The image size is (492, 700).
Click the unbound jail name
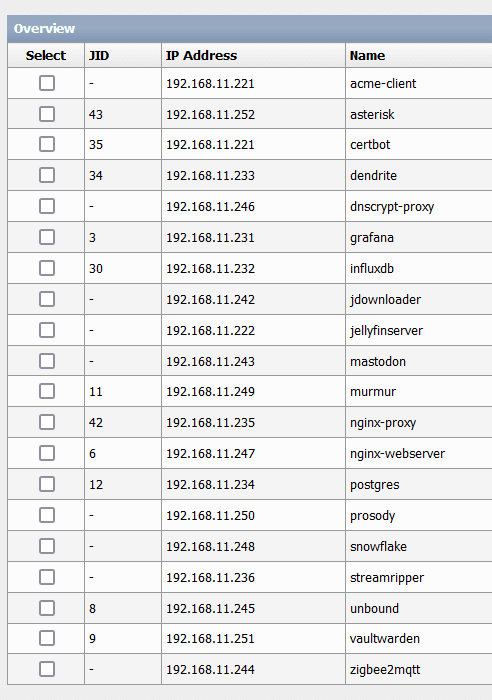click(374, 608)
